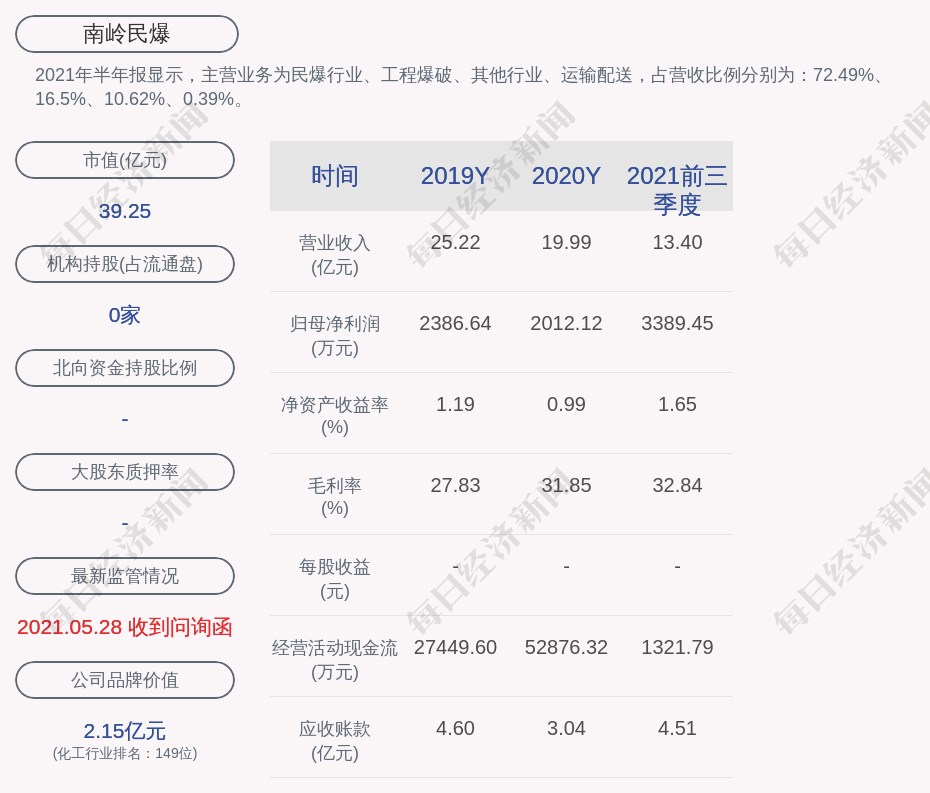Select the 2020Y column header

click(x=566, y=176)
